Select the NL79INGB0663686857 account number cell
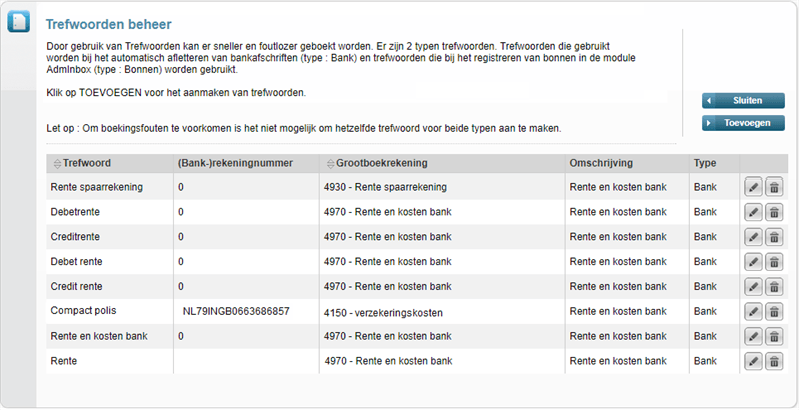 click(x=236, y=311)
